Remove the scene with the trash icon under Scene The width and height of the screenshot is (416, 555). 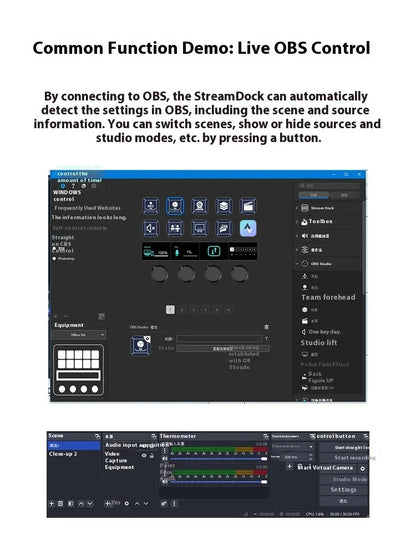click(x=61, y=503)
